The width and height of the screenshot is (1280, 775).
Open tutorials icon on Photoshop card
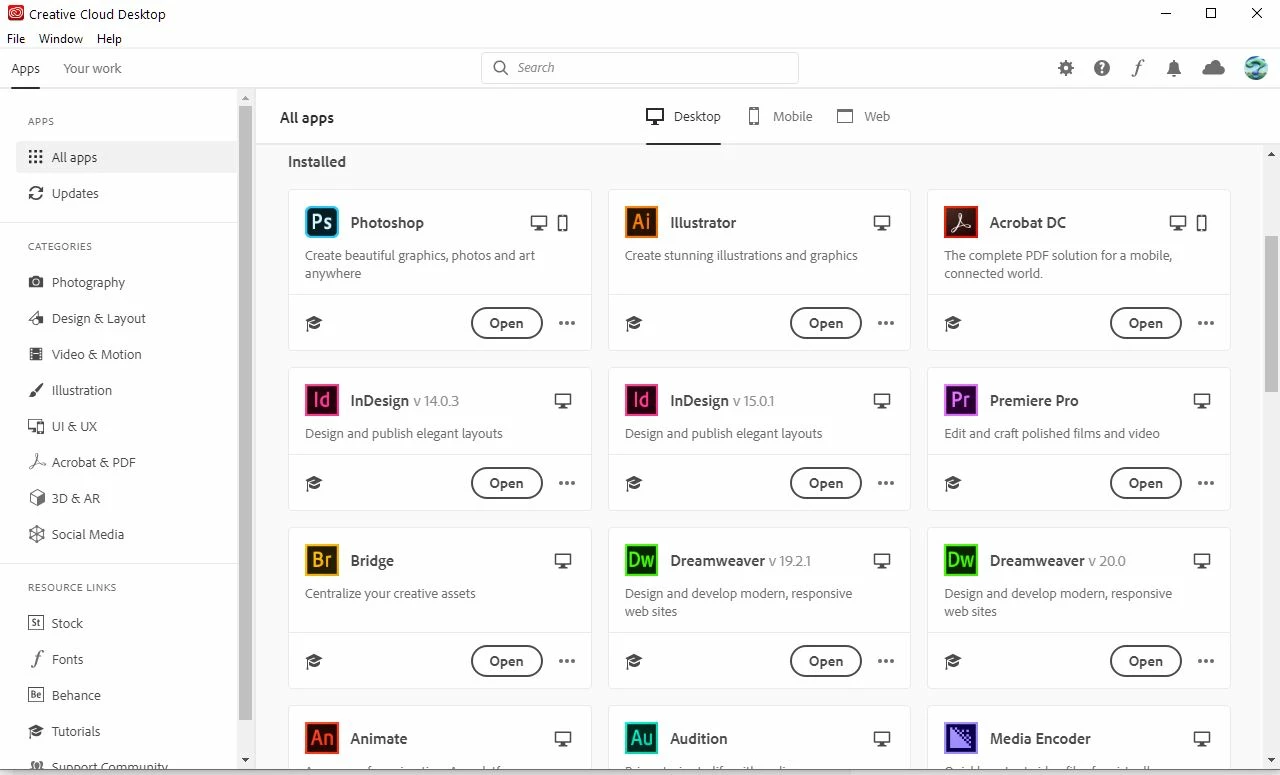[x=314, y=323]
